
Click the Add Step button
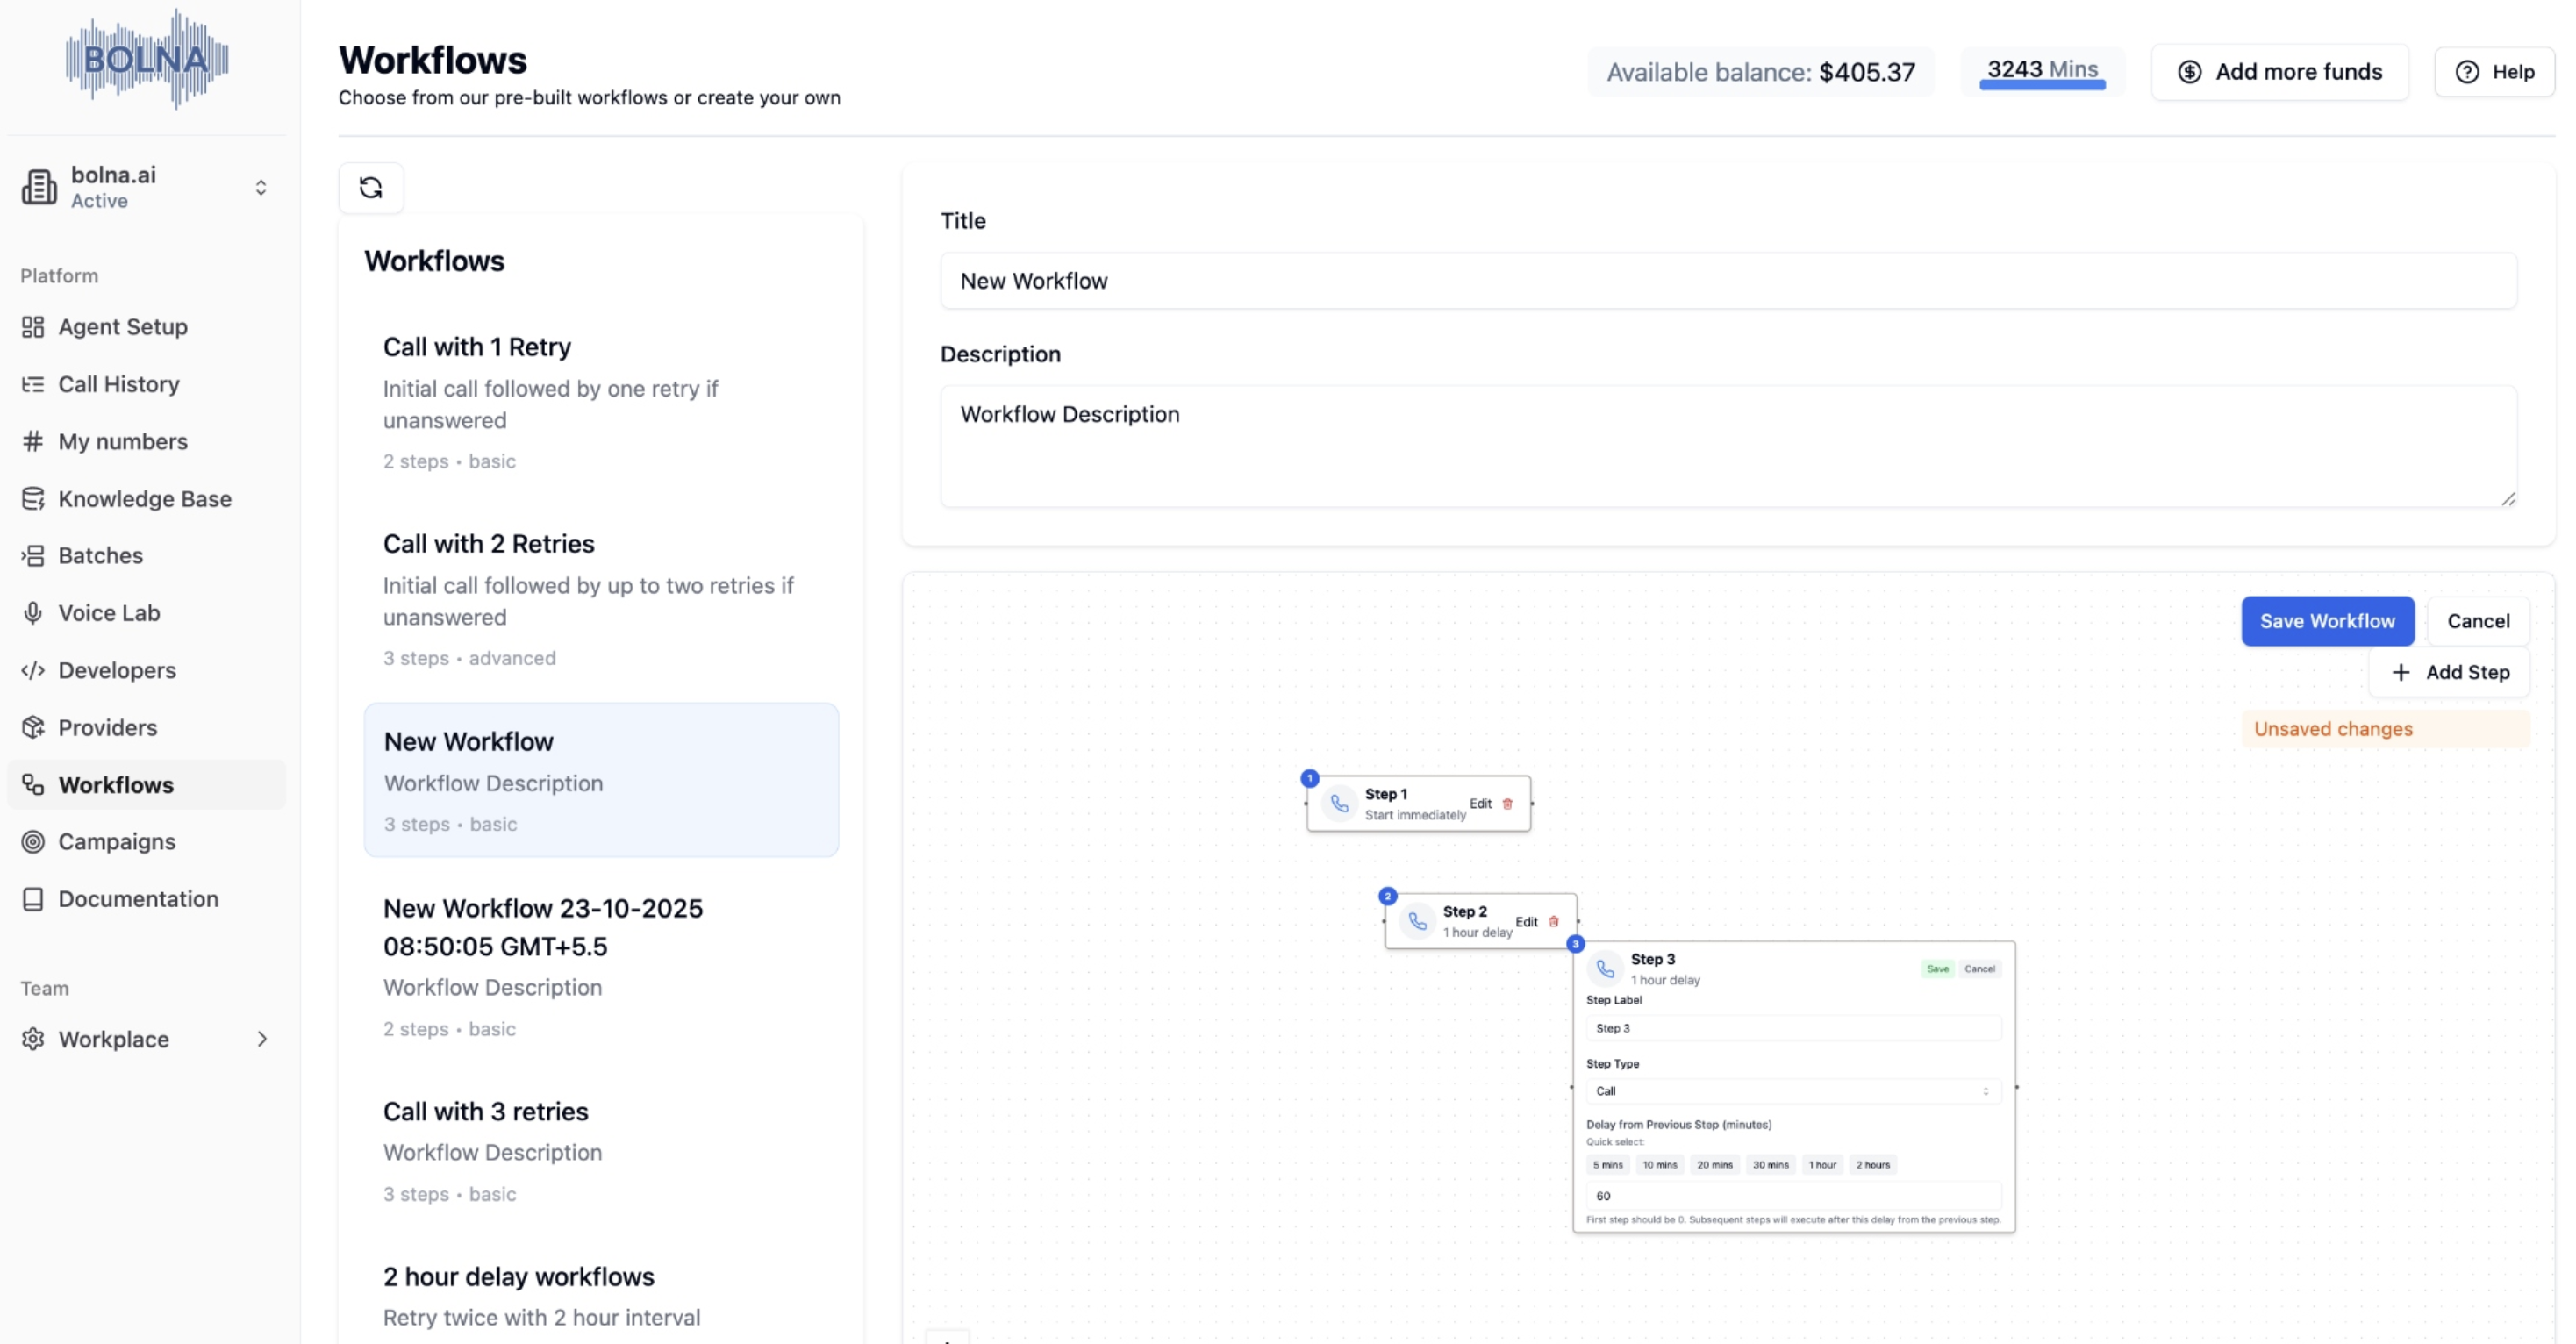pyautogui.click(x=2449, y=672)
